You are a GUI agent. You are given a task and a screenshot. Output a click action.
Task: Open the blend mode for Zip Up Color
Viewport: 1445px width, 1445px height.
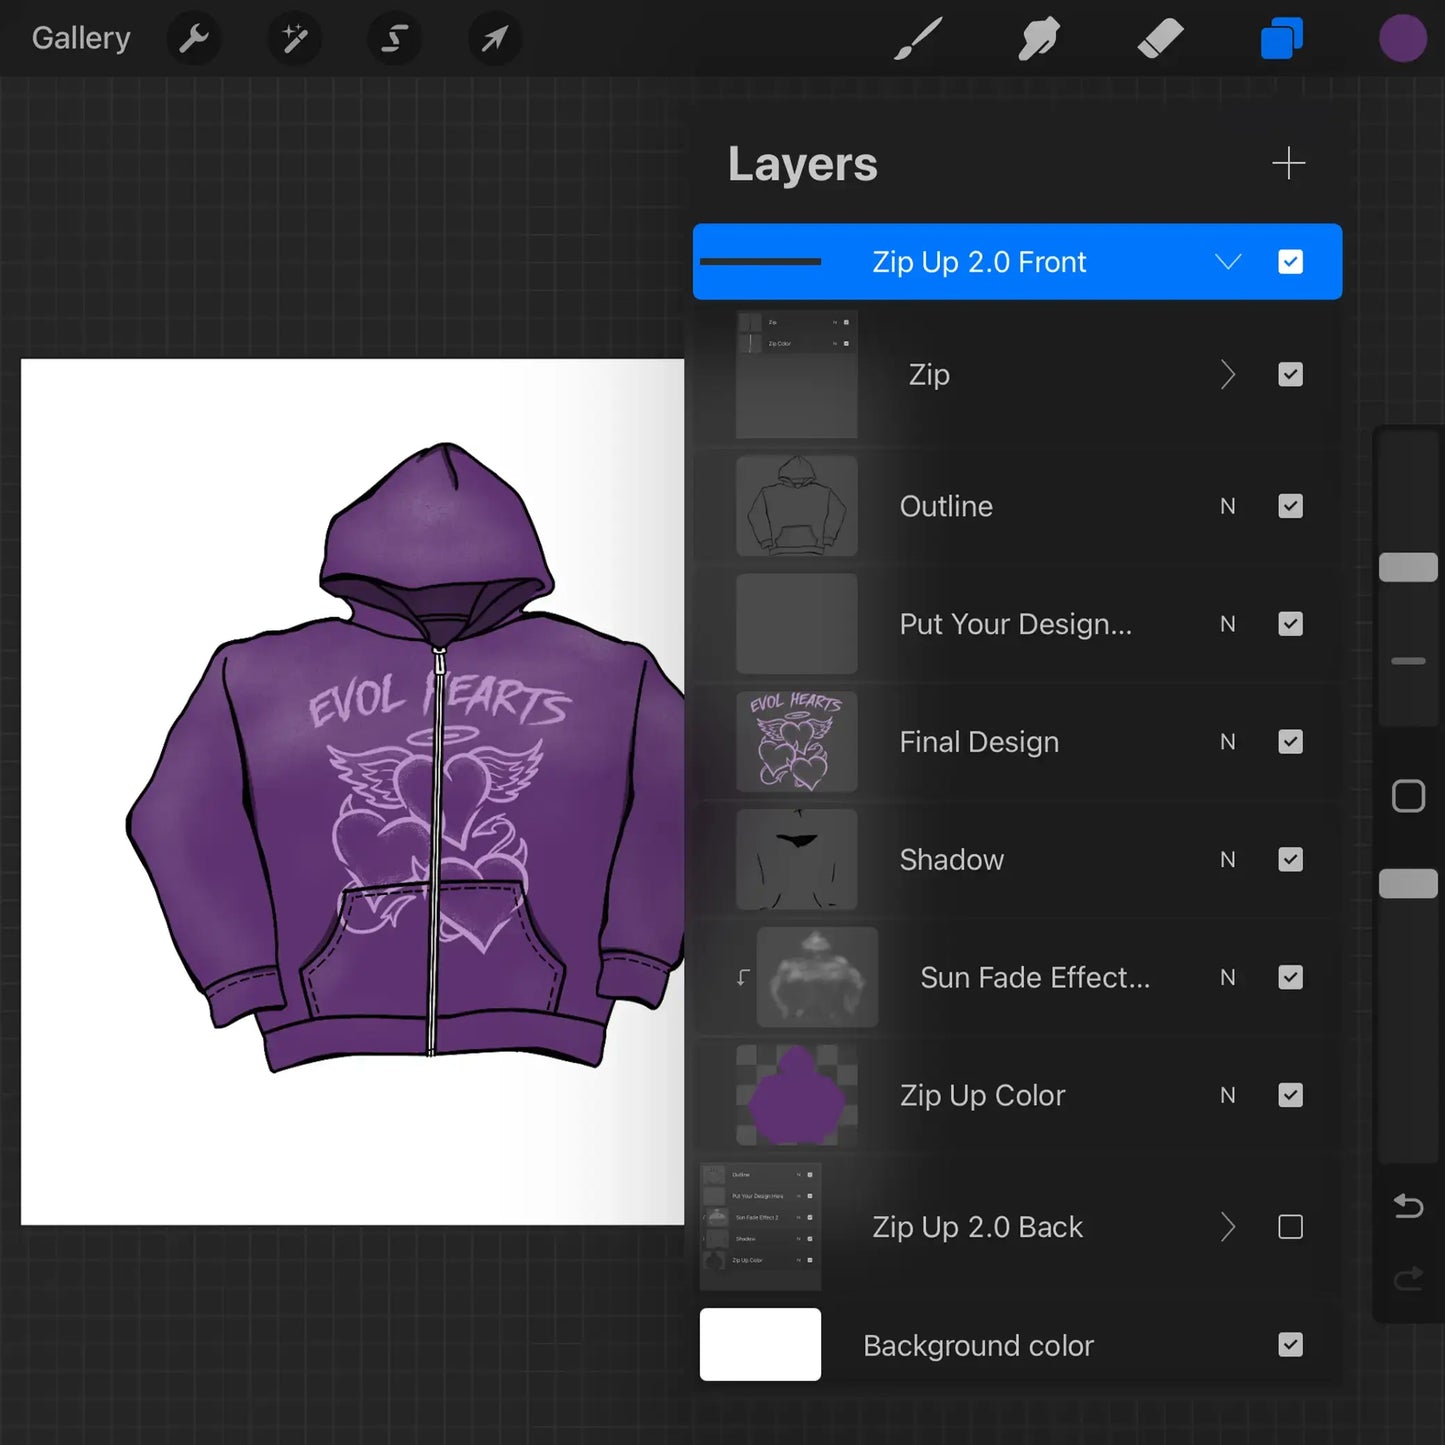1227,1094
